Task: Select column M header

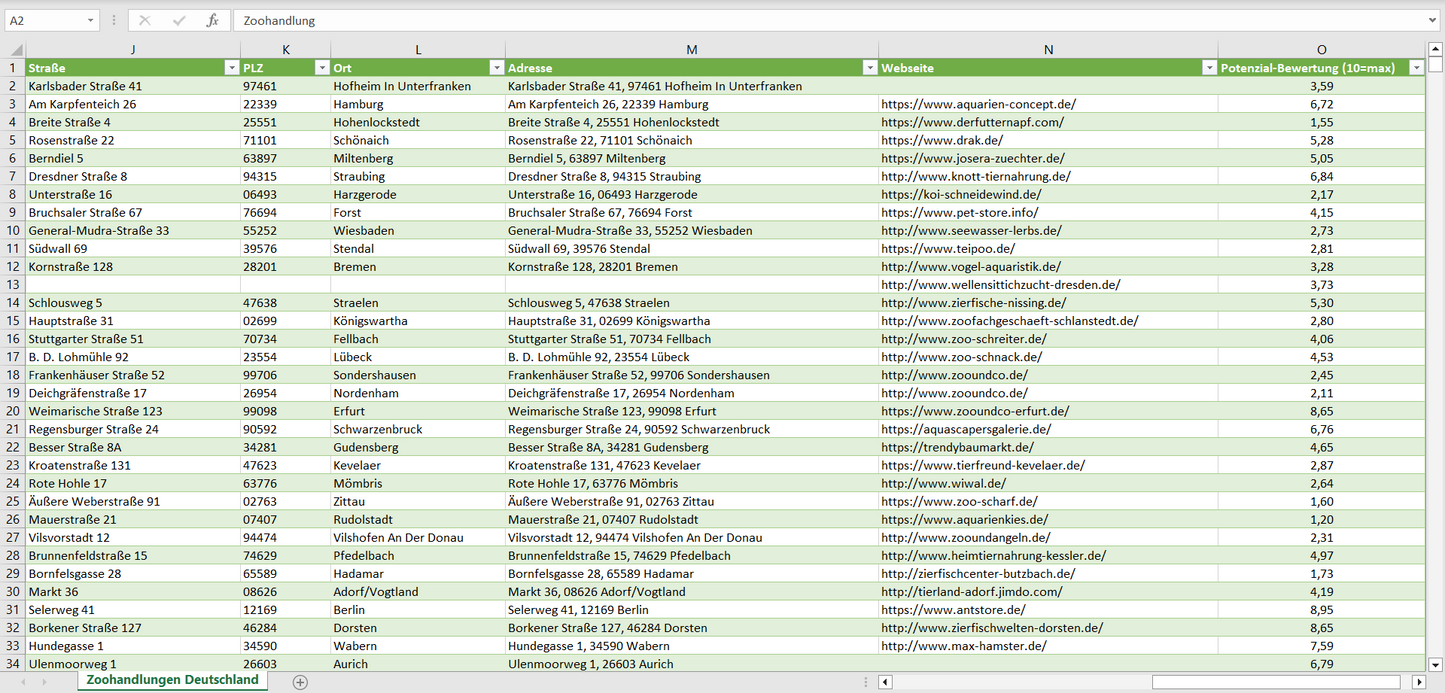Action: [691, 50]
